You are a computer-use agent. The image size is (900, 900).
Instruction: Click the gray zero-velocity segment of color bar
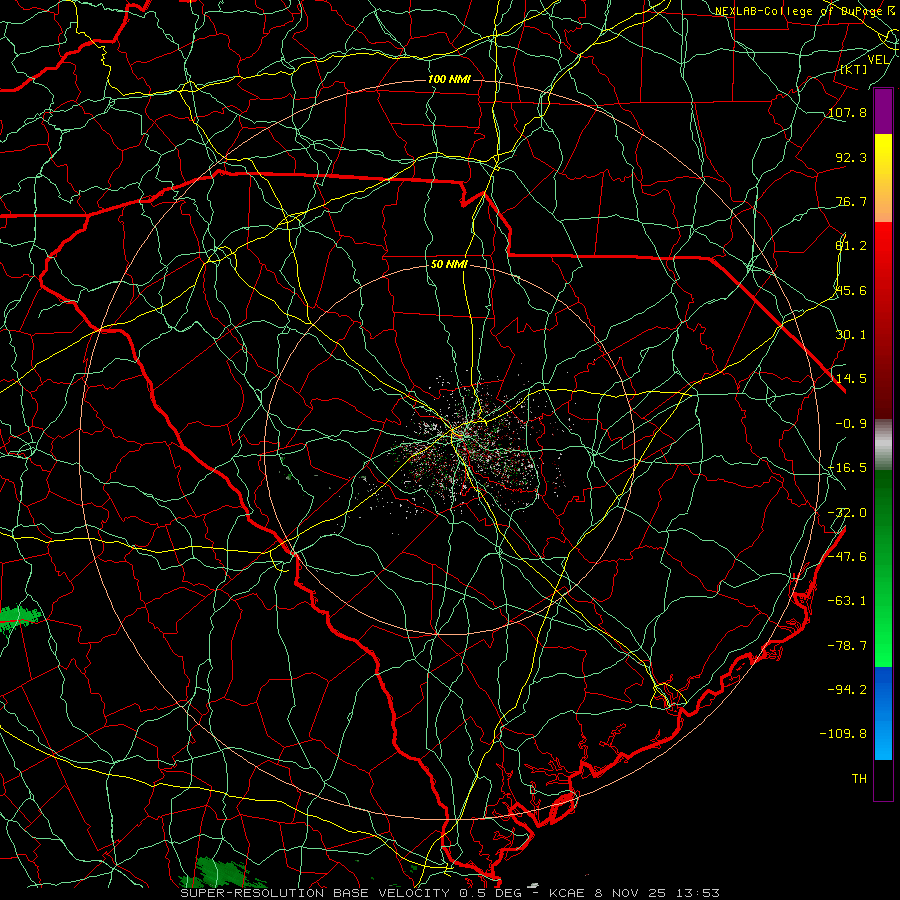click(883, 444)
